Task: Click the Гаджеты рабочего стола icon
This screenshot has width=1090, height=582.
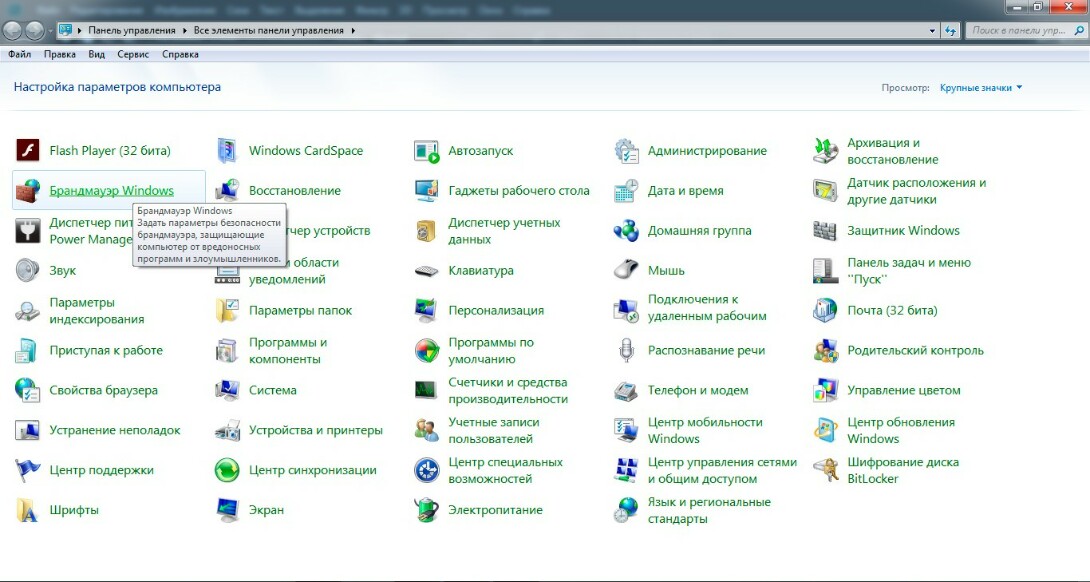Action: (427, 191)
